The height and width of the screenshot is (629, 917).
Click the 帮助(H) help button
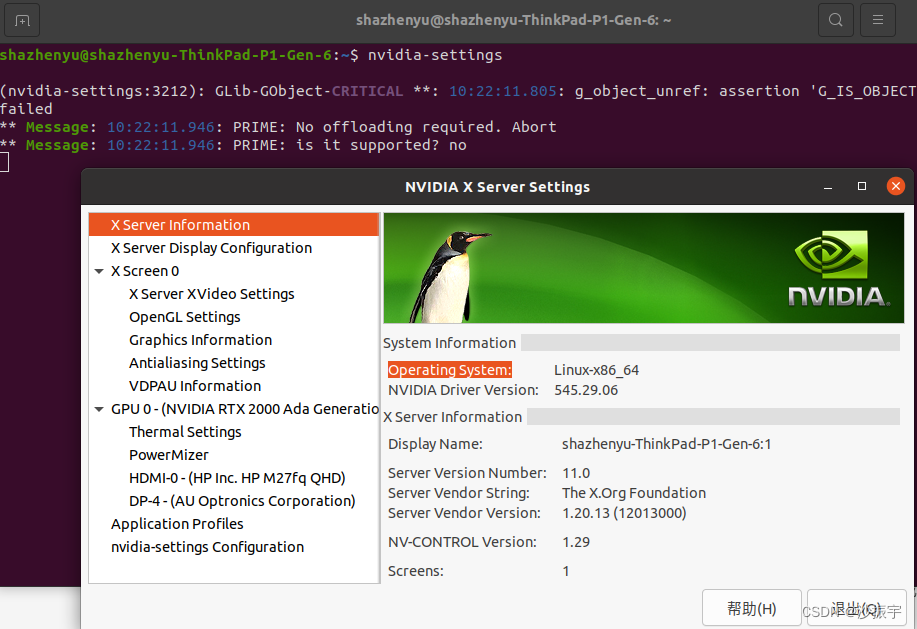click(x=751, y=609)
